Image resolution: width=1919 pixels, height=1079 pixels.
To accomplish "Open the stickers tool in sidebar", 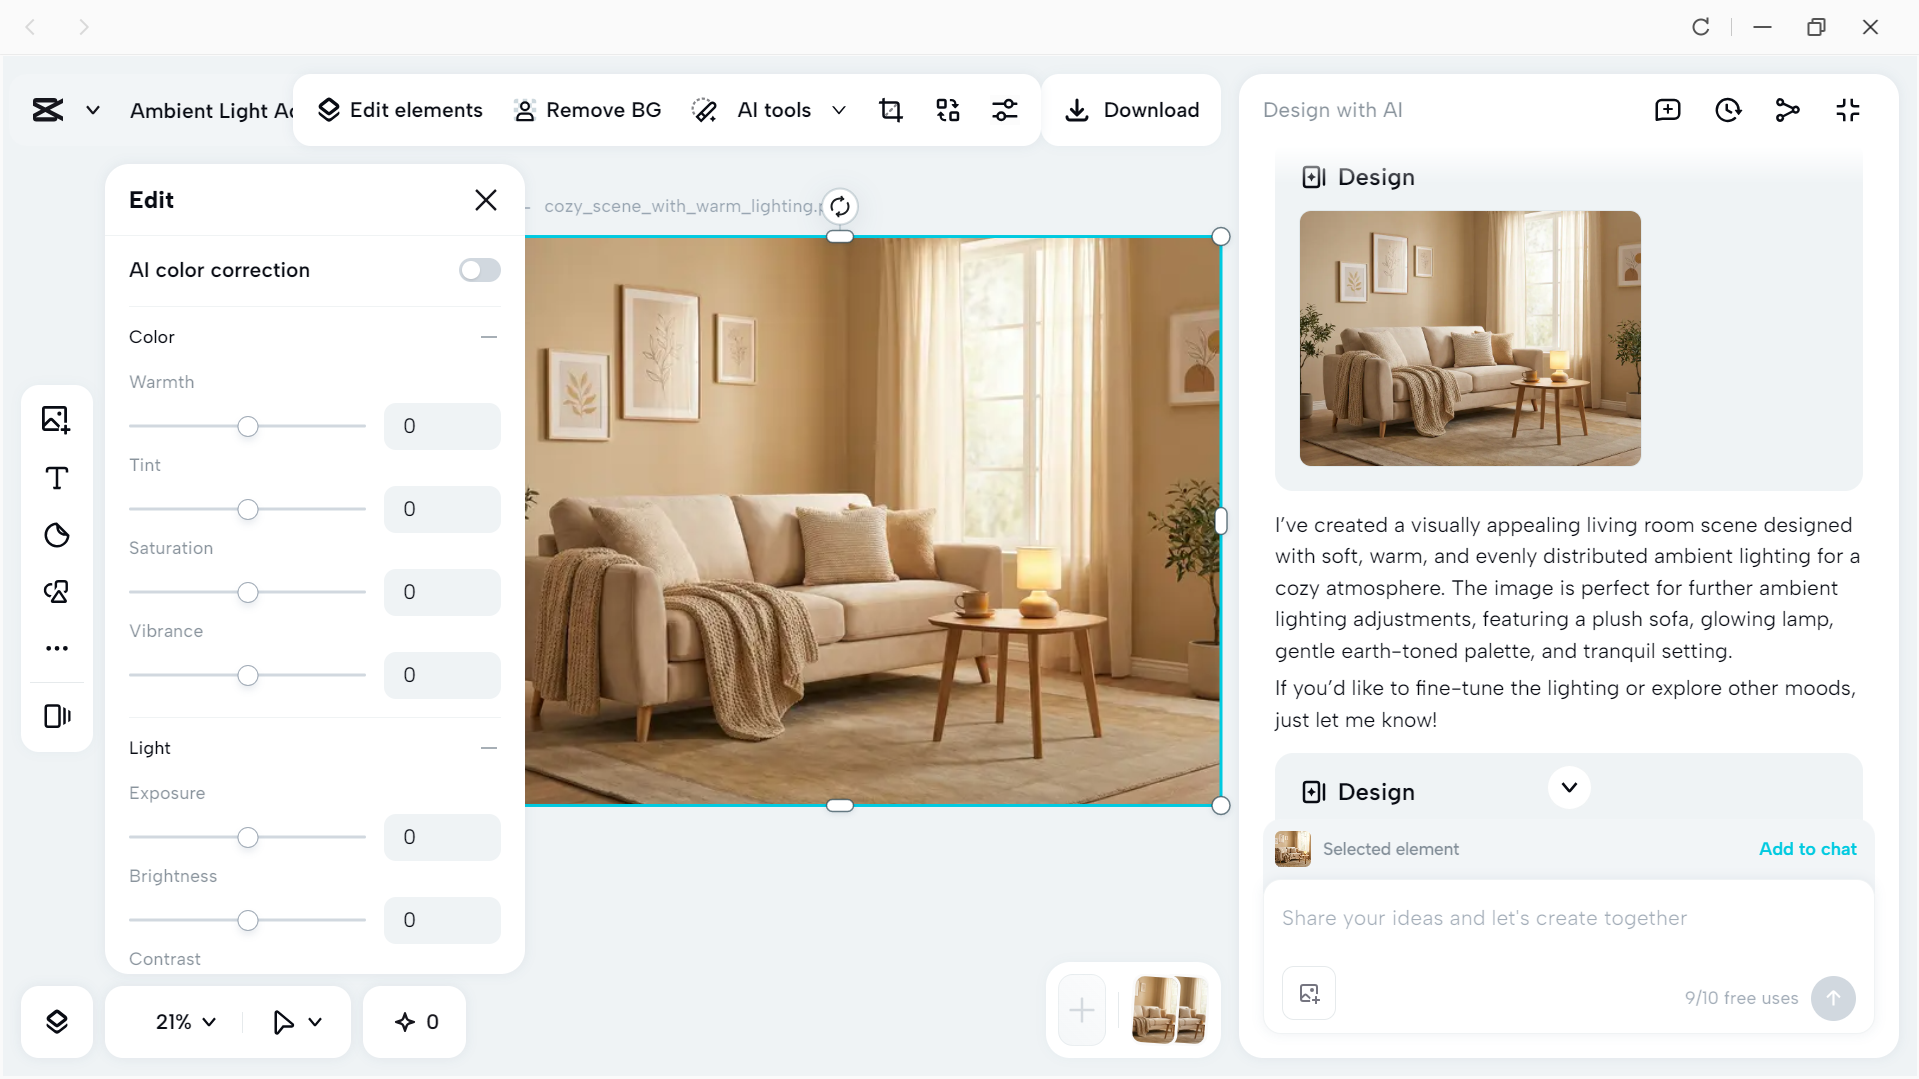I will 57,536.
